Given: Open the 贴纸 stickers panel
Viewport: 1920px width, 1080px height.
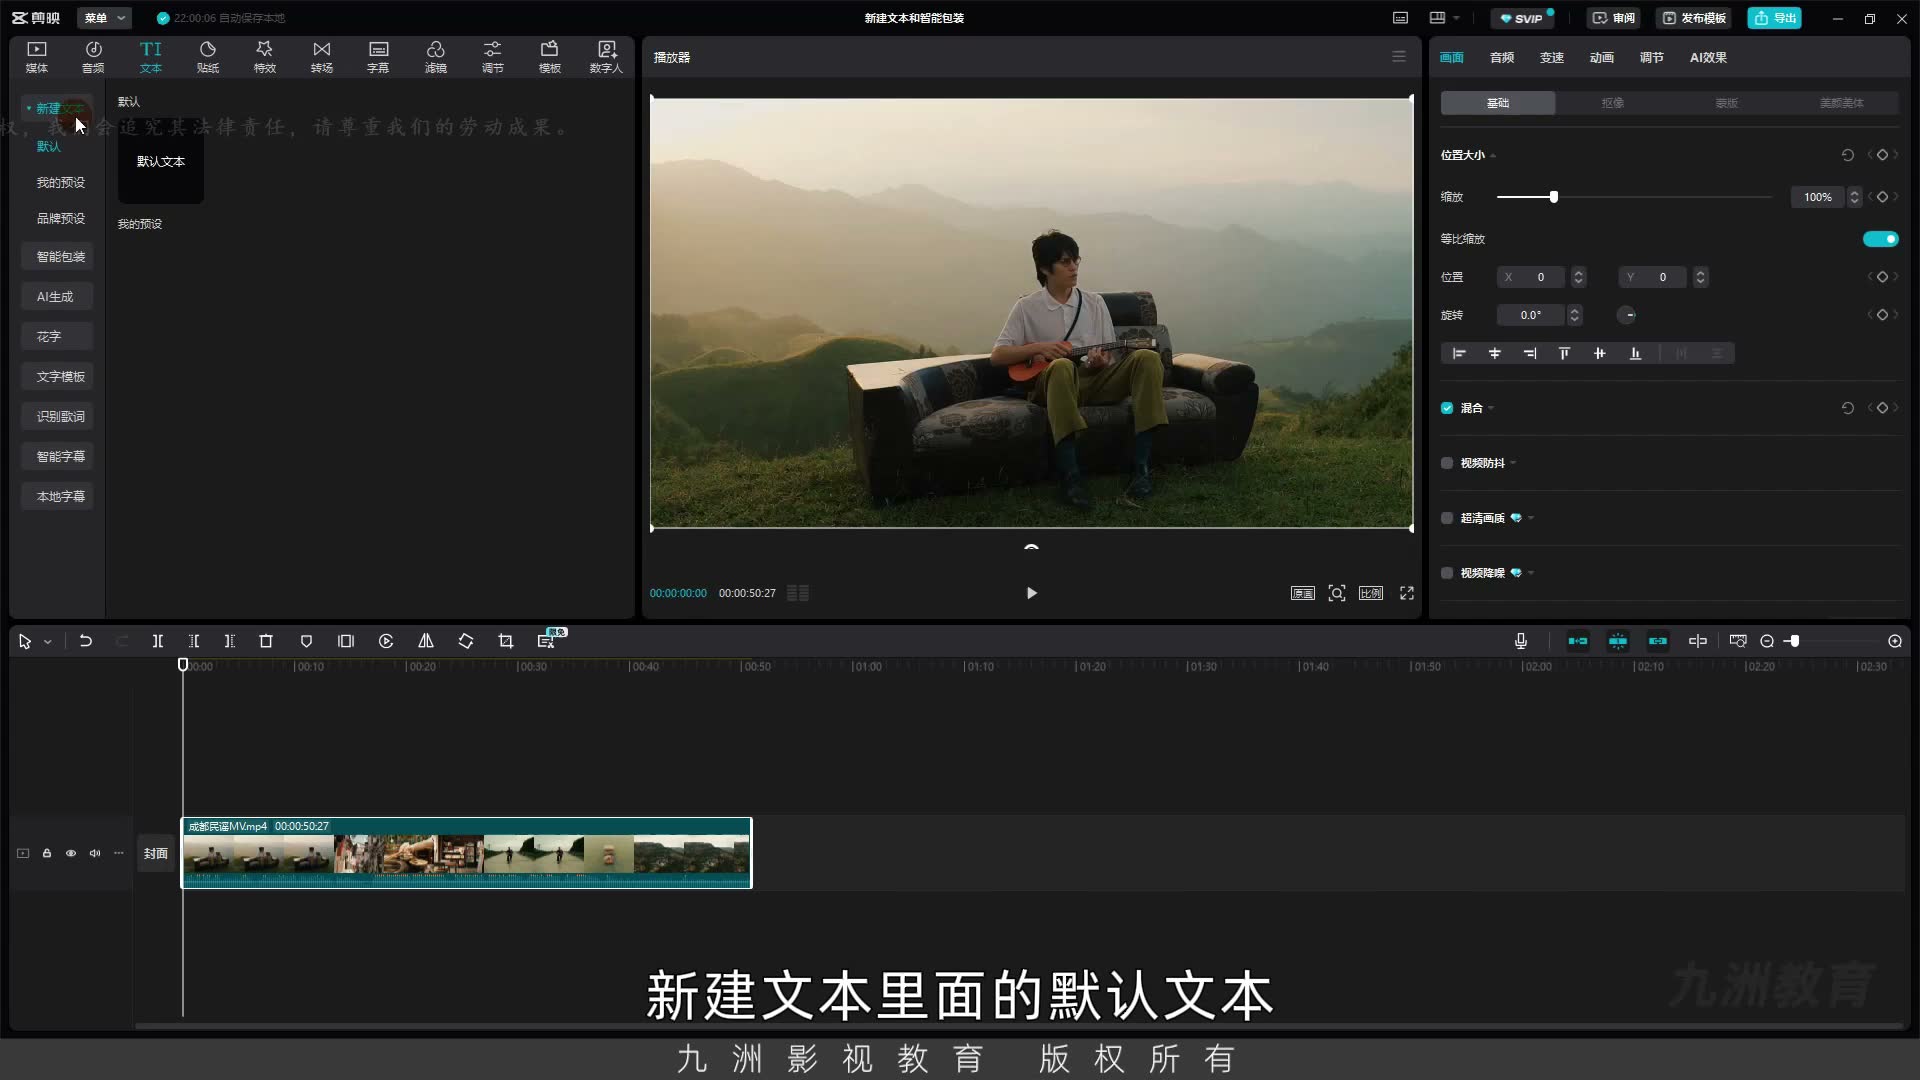Looking at the screenshot, I should [208, 57].
